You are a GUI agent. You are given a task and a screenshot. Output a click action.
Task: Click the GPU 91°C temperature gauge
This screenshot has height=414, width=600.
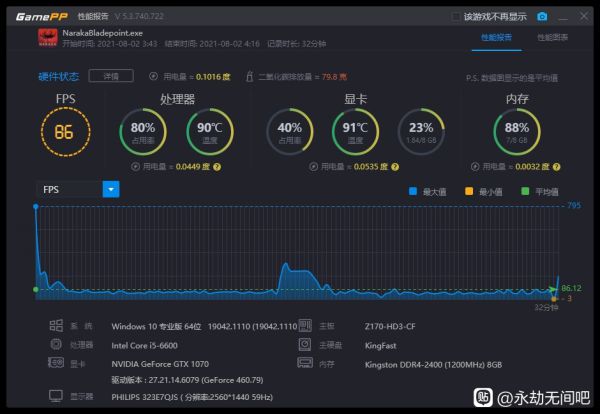[355, 132]
